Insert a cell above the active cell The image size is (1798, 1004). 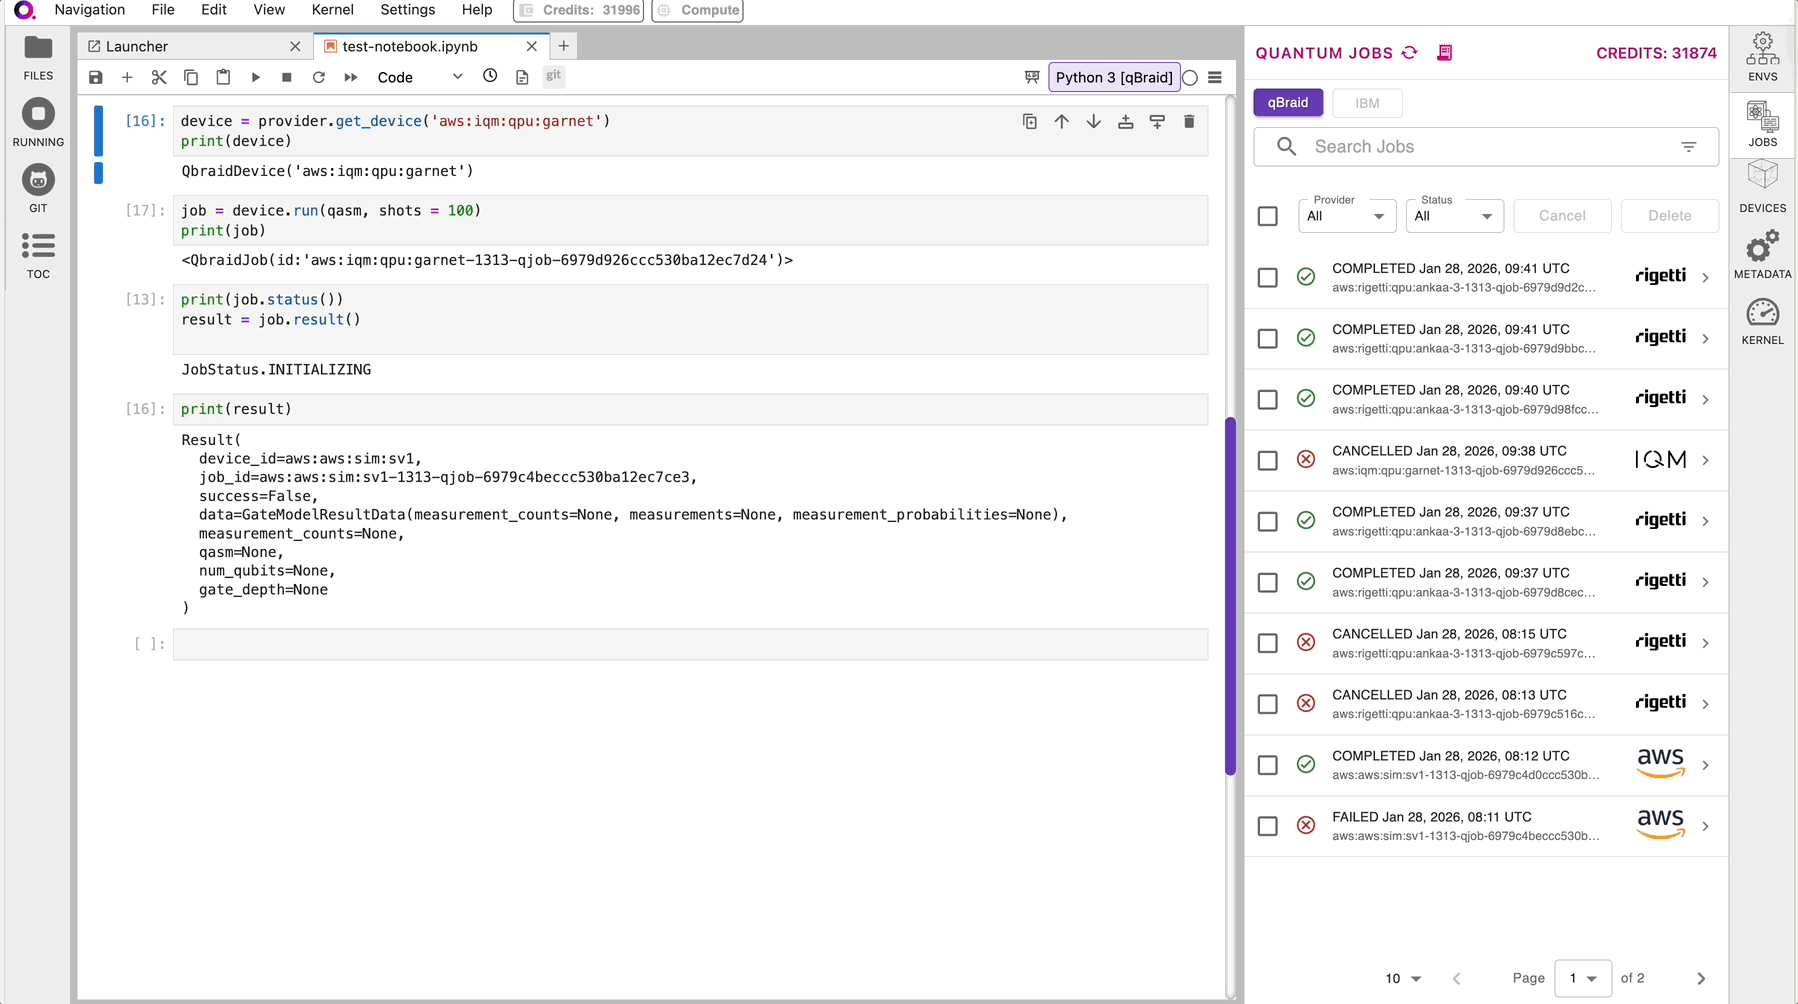coord(1126,122)
